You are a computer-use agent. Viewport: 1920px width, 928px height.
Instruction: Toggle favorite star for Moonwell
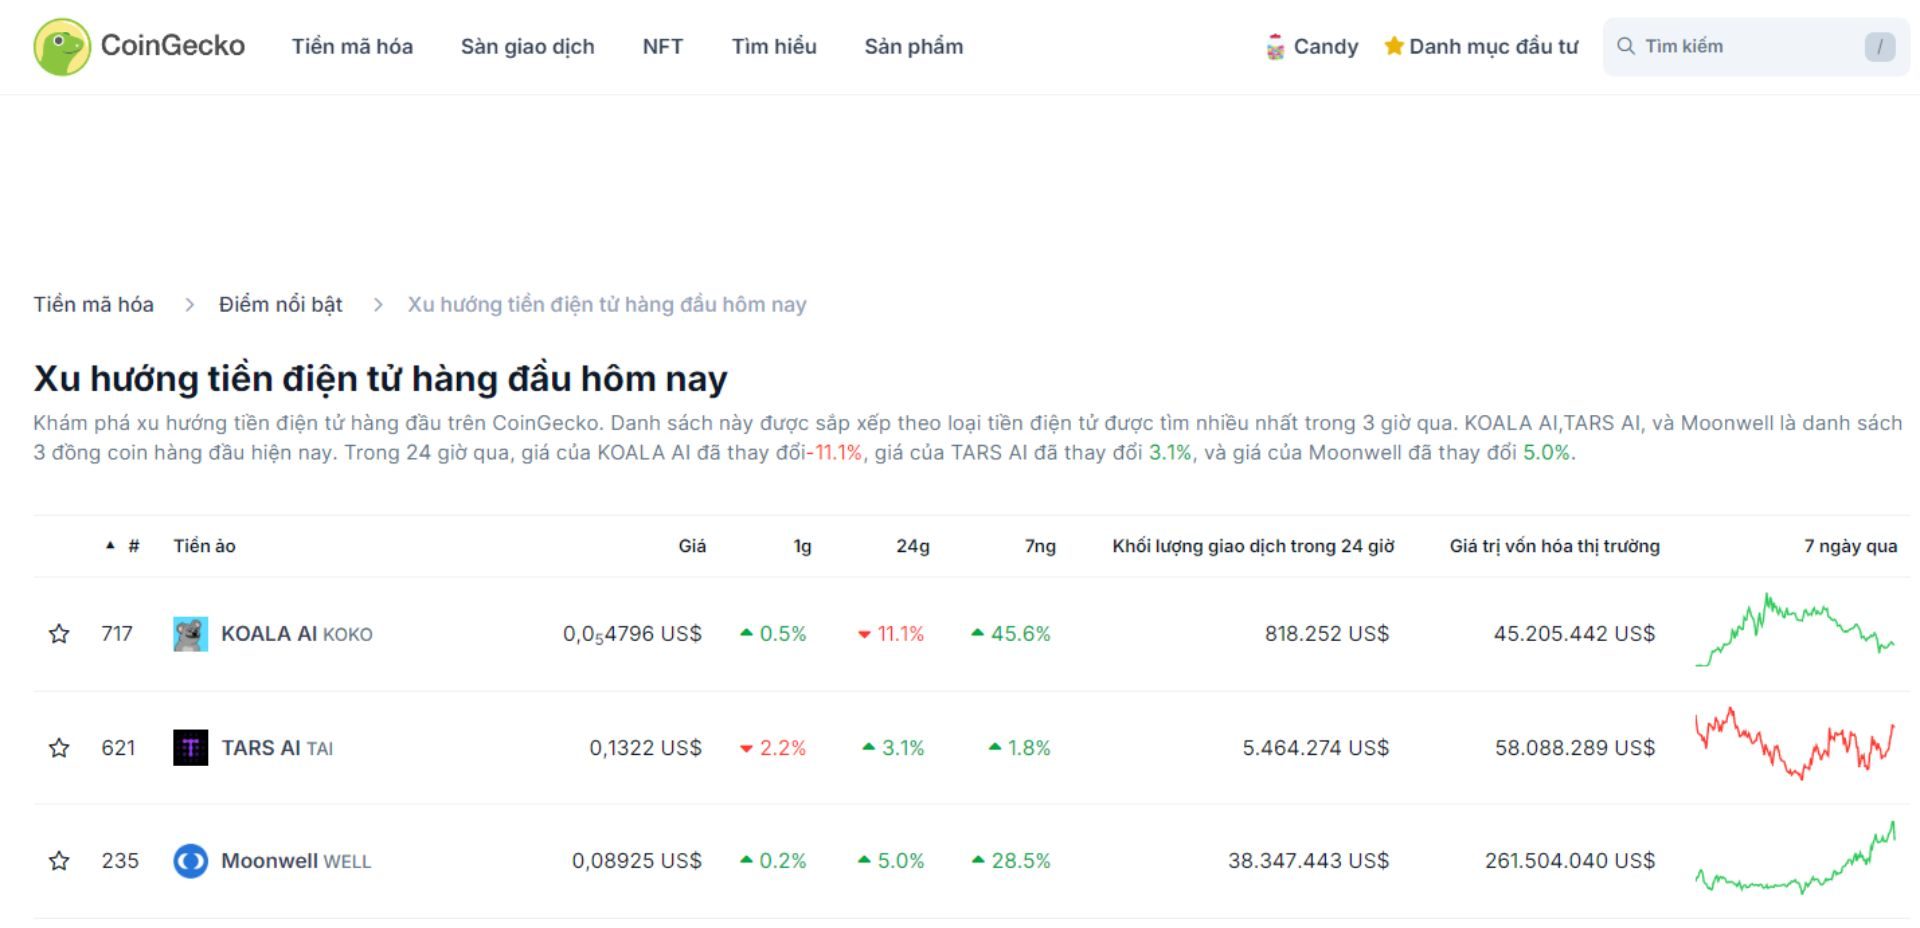58,860
